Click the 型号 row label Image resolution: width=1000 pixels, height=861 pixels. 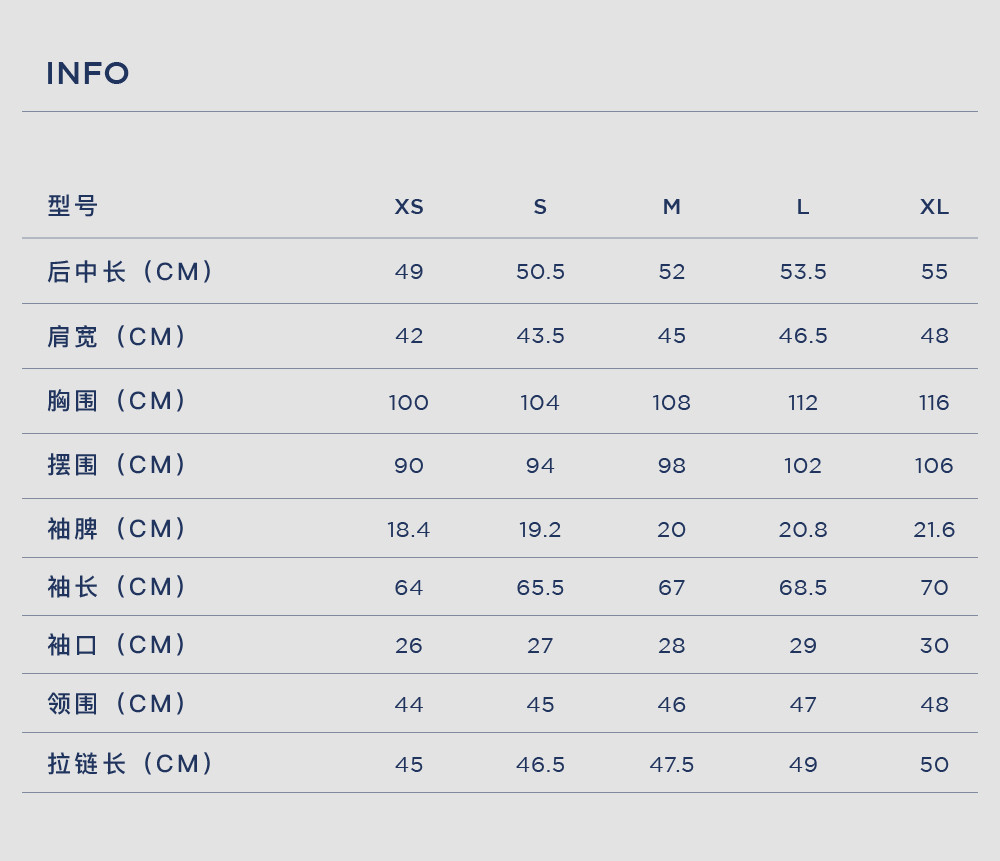[x=73, y=206]
